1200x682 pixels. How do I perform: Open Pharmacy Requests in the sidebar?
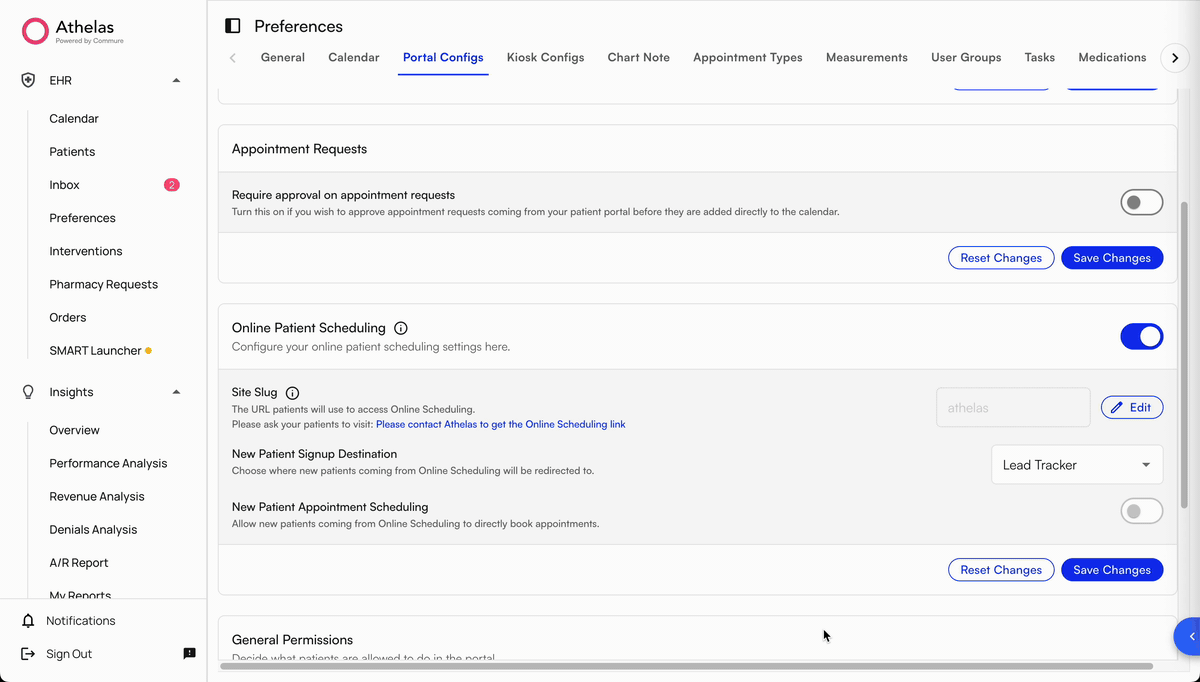[104, 284]
